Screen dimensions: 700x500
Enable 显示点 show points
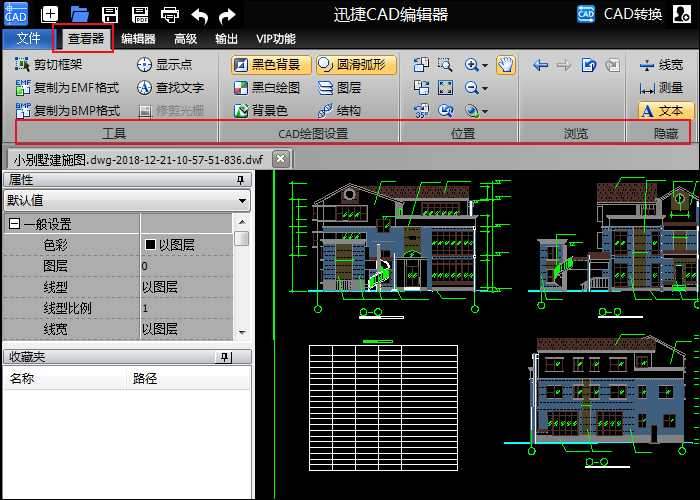[164, 65]
